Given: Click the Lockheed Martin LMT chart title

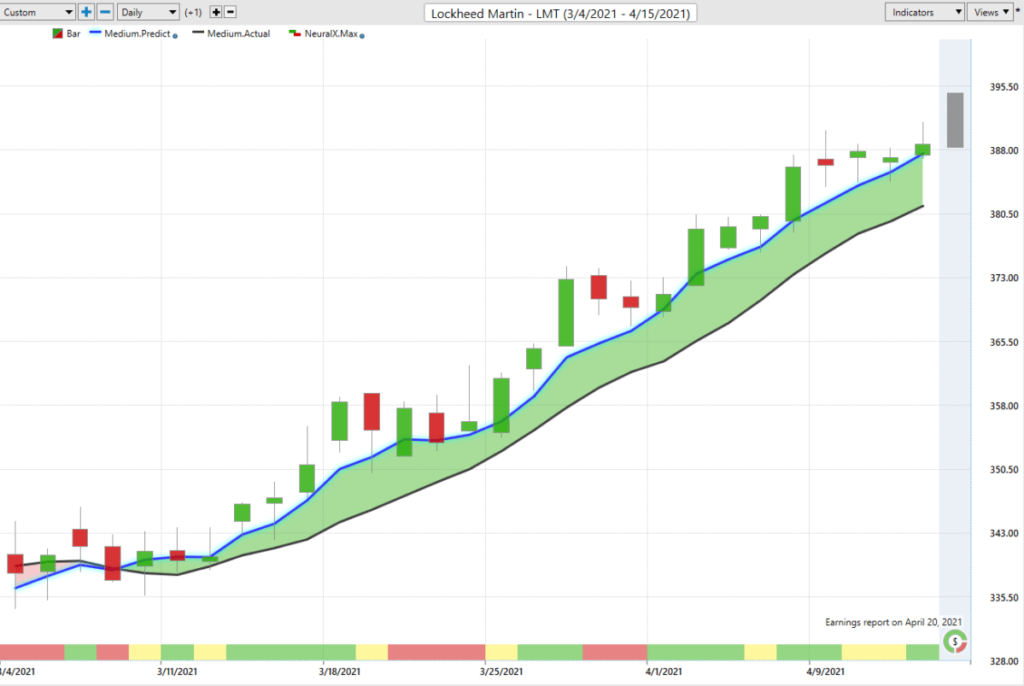Looking at the screenshot, I should 560,13.
